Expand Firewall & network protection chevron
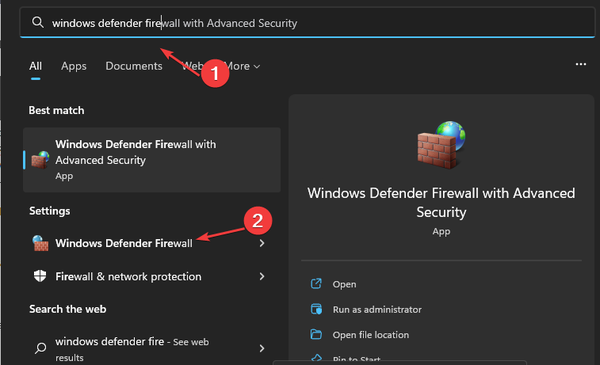The width and height of the screenshot is (600, 365). point(262,276)
